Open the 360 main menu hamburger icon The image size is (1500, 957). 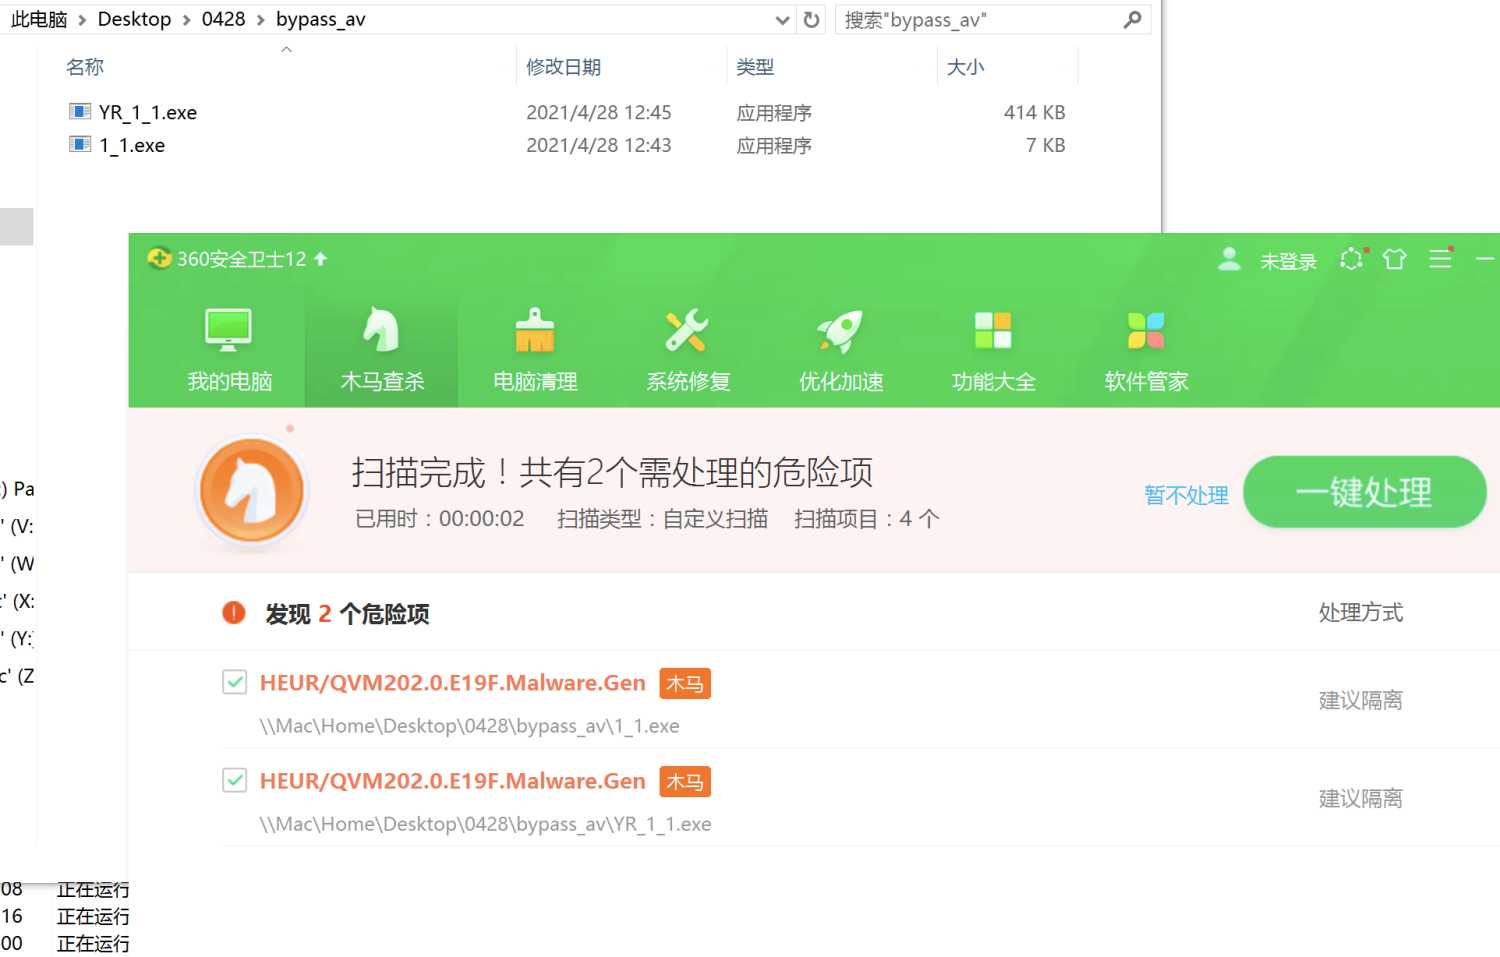[1440, 259]
